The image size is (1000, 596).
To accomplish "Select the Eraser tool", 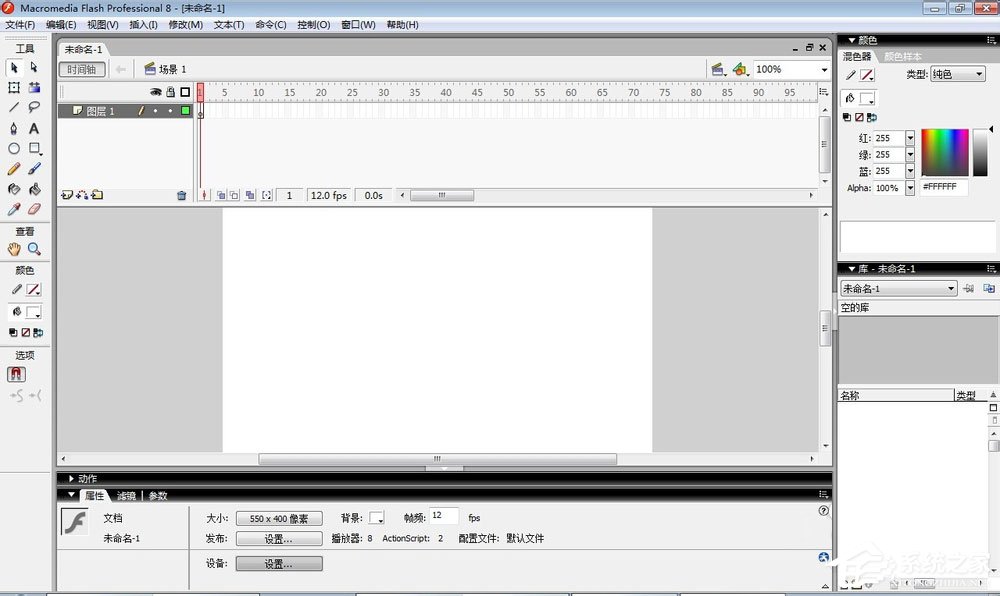I will [x=35, y=208].
